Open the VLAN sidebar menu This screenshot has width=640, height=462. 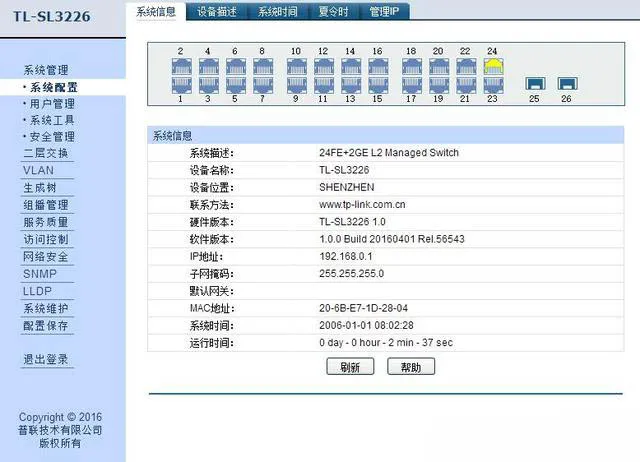(38, 170)
